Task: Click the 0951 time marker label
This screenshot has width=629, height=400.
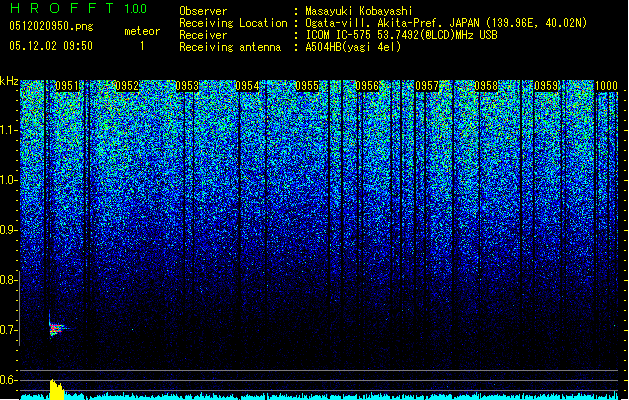Action: 67,86
